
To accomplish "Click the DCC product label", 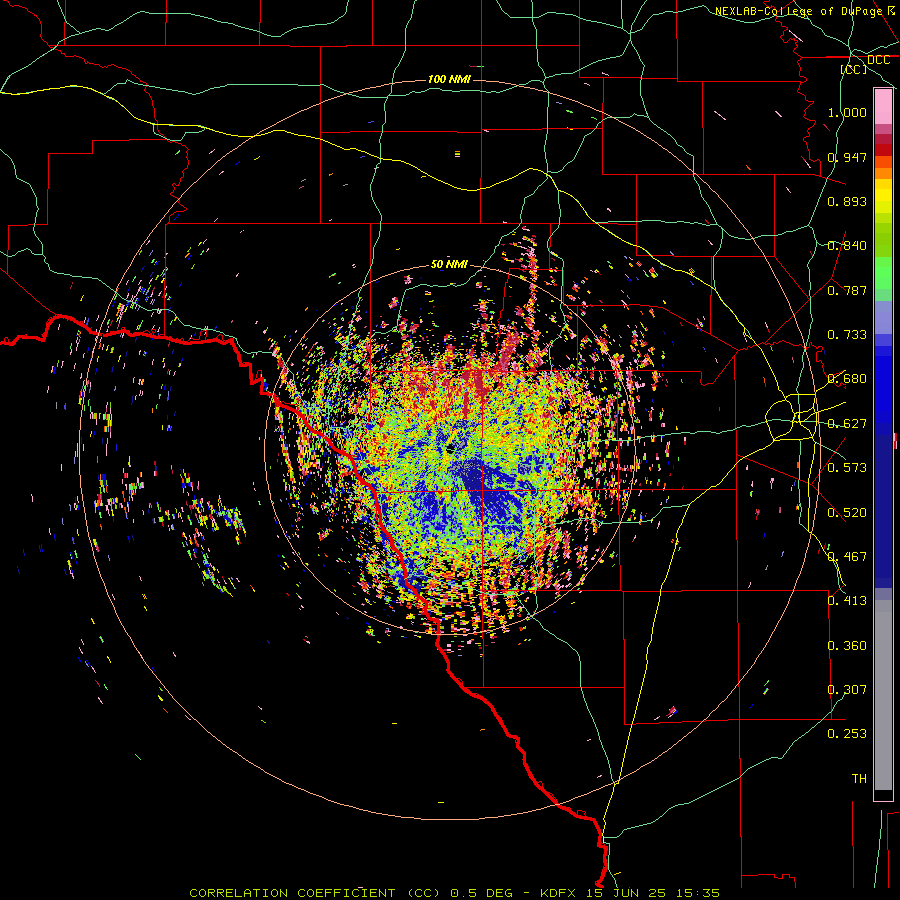I will coord(878,60).
